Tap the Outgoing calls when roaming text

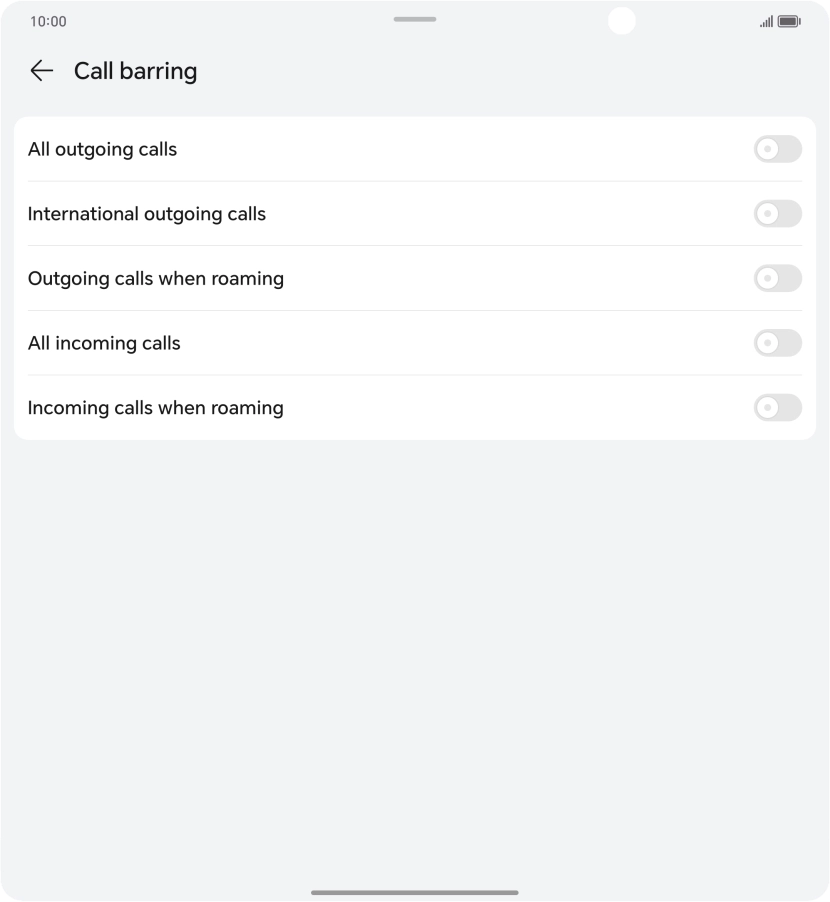156,278
